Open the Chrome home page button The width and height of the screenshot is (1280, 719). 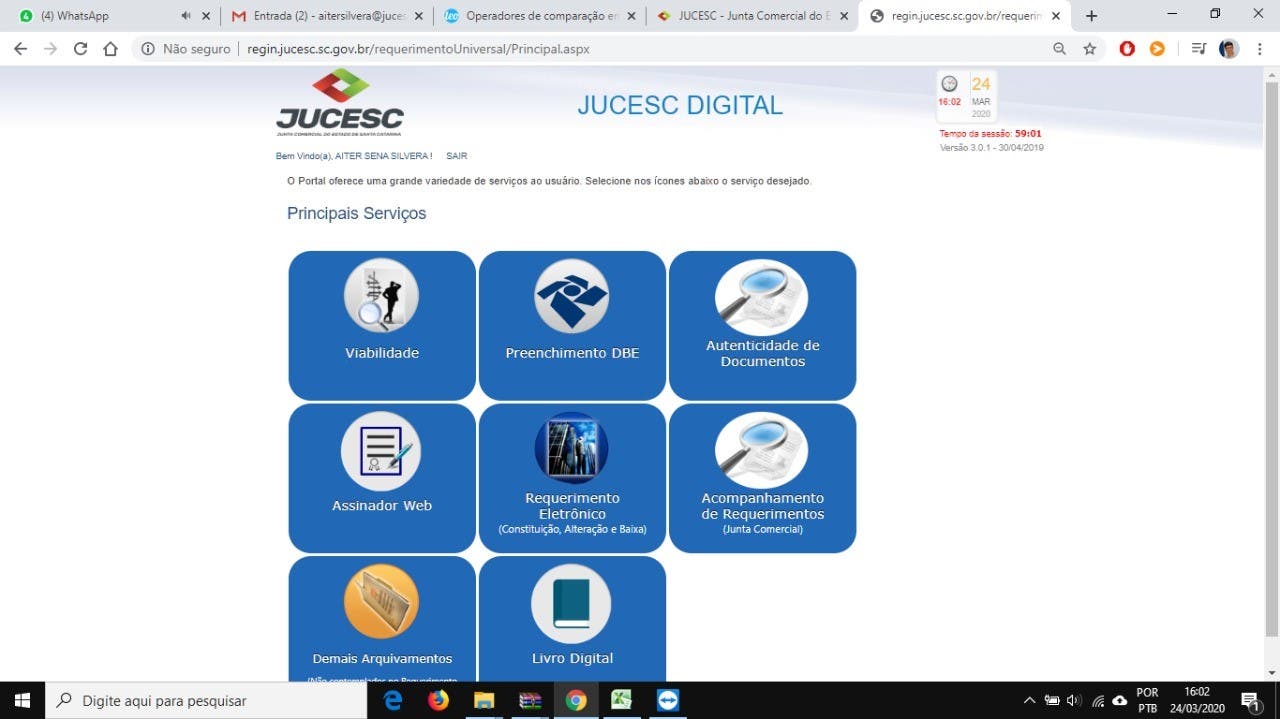[110, 48]
